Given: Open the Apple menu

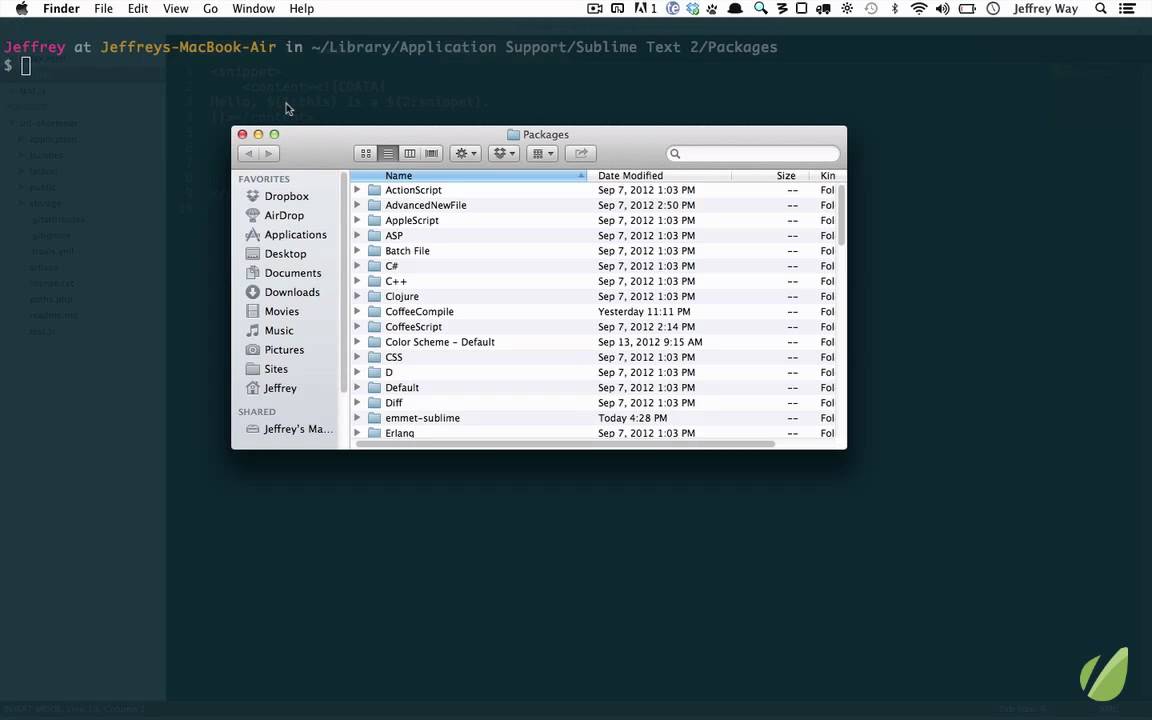Looking at the screenshot, I should coord(21,9).
